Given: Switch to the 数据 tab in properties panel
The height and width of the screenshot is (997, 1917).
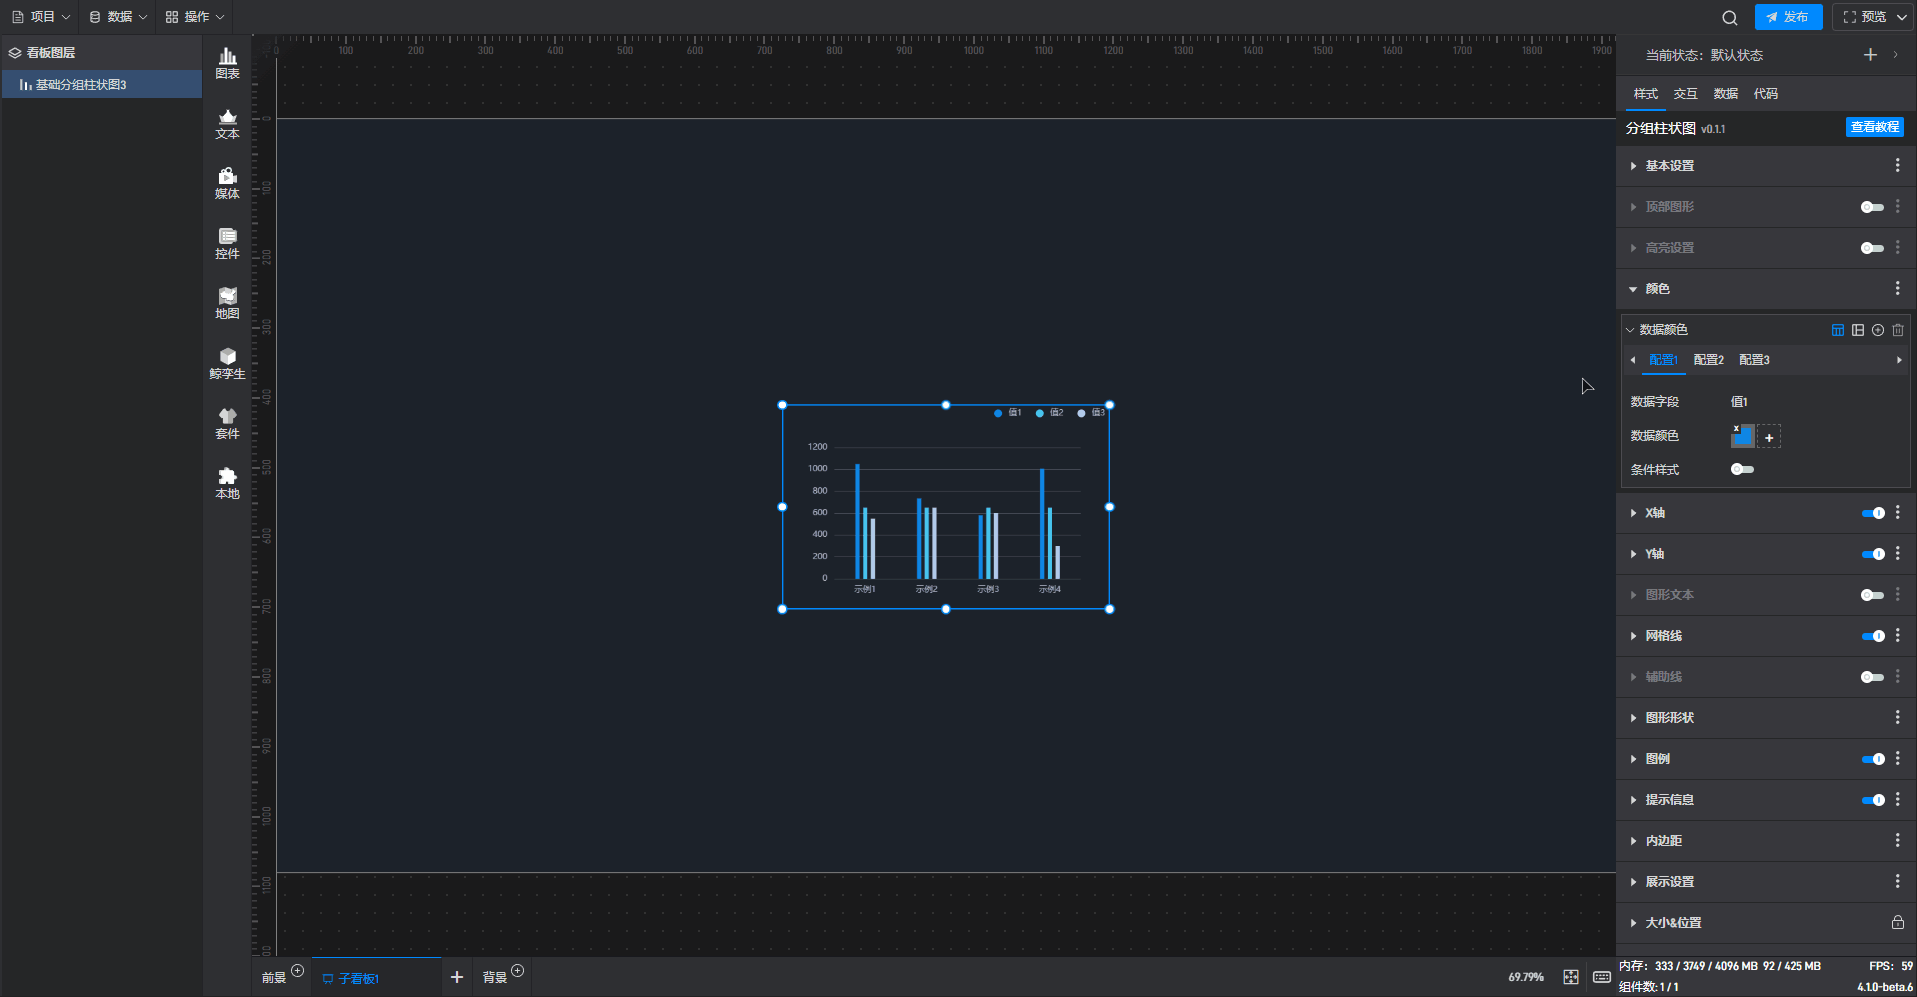Looking at the screenshot, I should coord(1726,94).
